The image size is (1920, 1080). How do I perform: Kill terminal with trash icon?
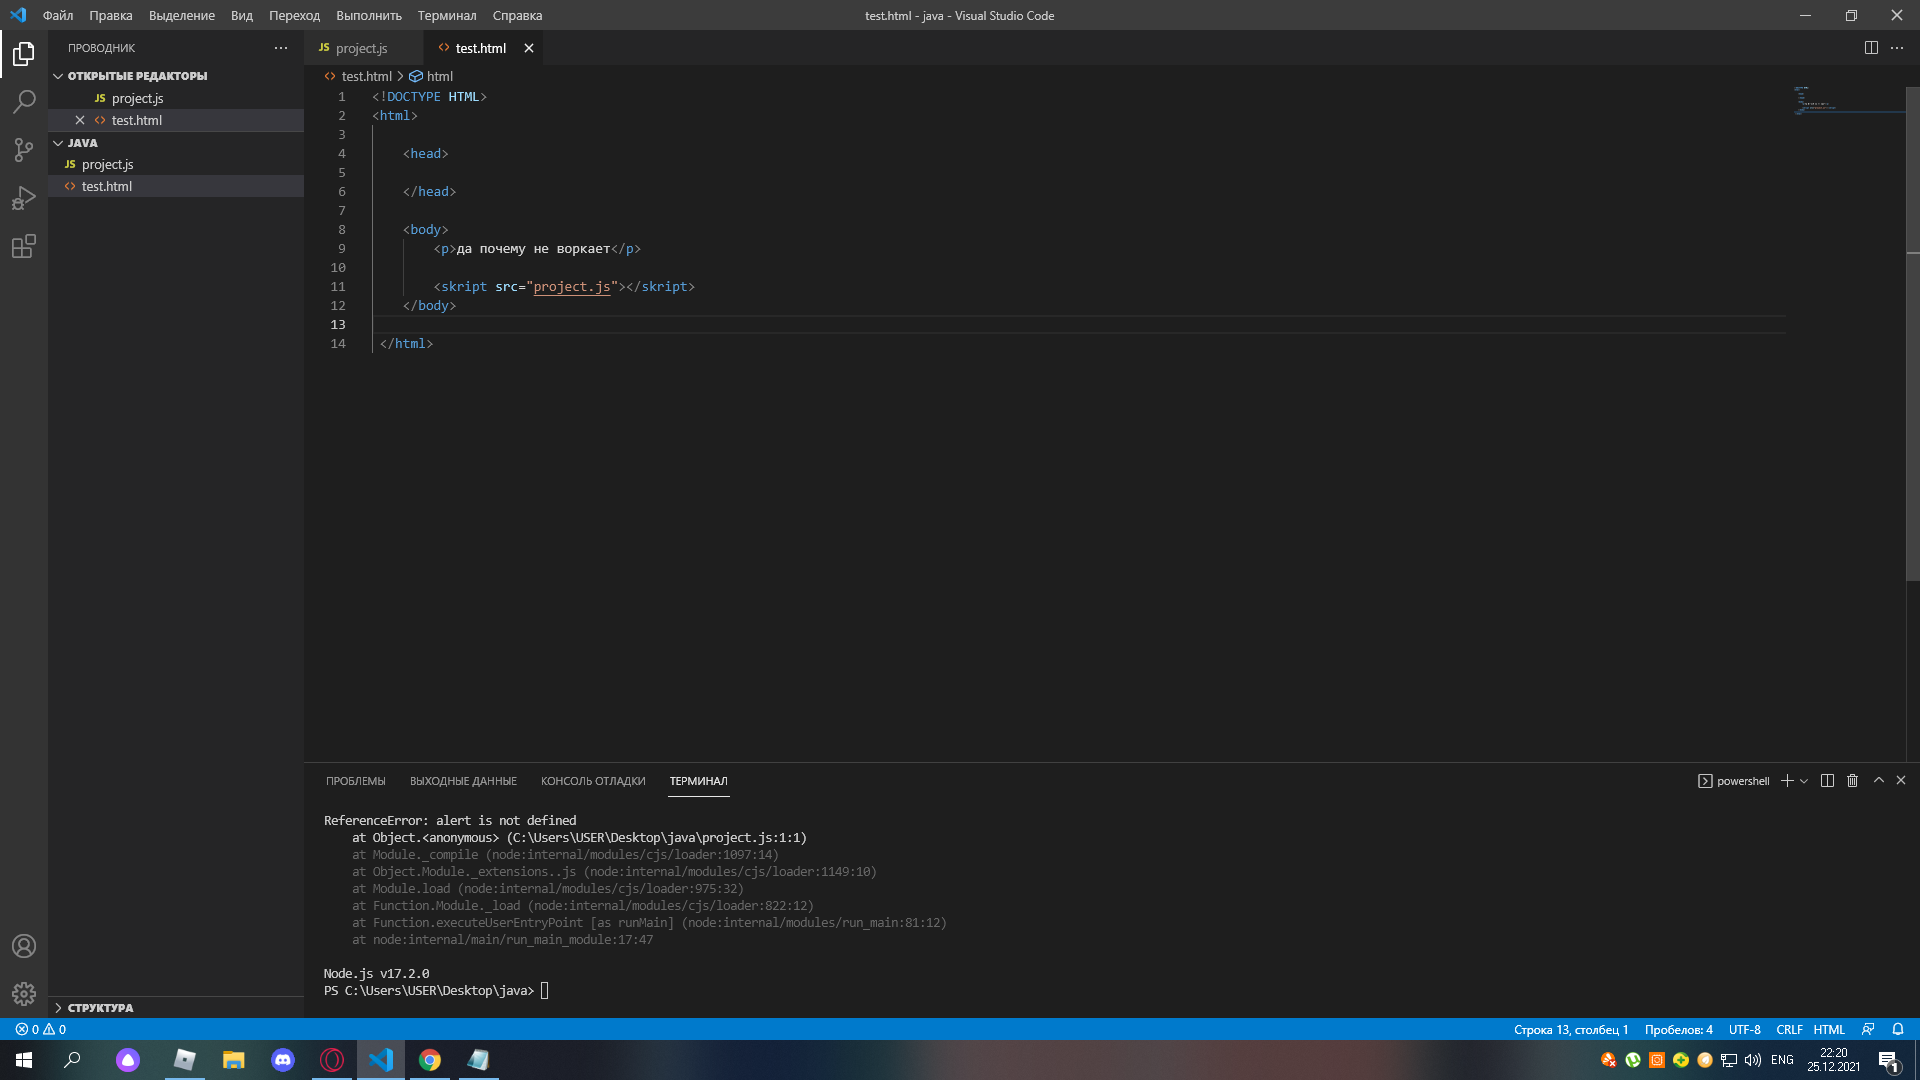[x=1852, y=781]
